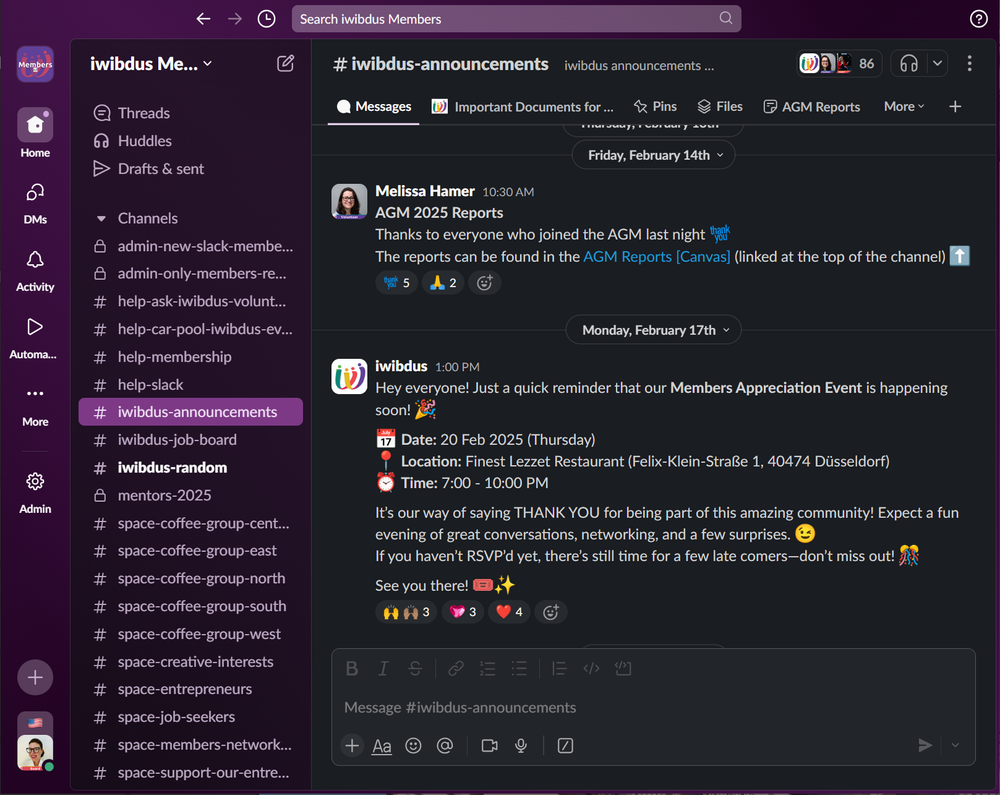Image resolution: width=1000 pixels, height=795 pixels.
Task: Open slash shortcuts in composer
Action: (x=565, y=745)
